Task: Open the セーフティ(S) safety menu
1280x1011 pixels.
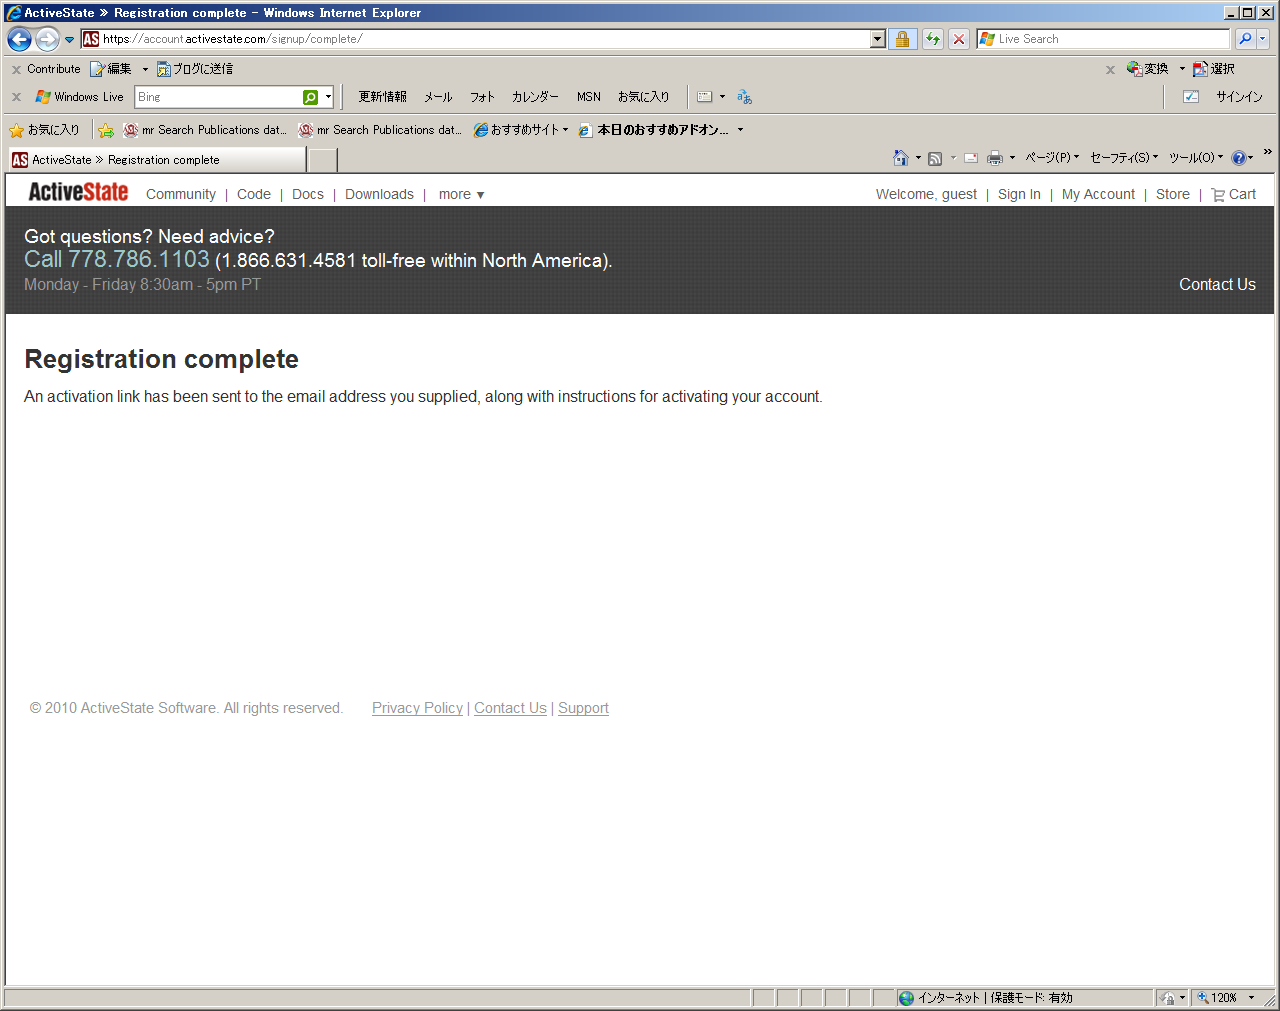Action: 1123,158
